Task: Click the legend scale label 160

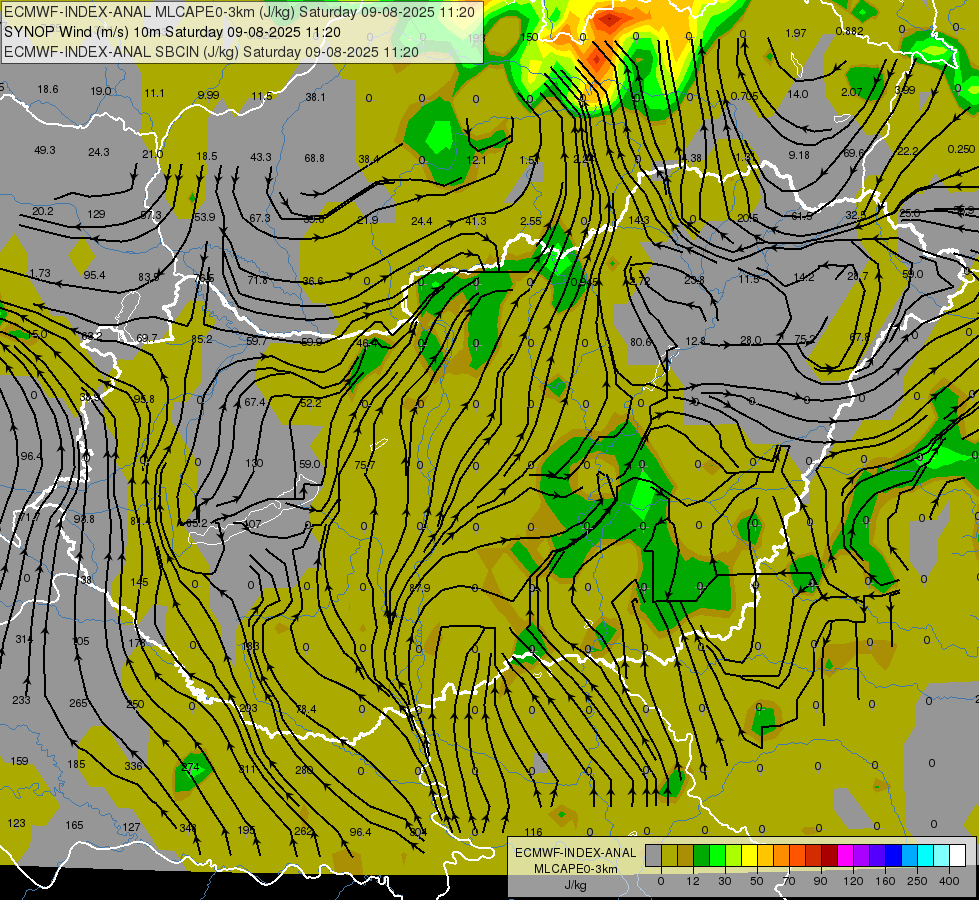Action: point(885,881)
